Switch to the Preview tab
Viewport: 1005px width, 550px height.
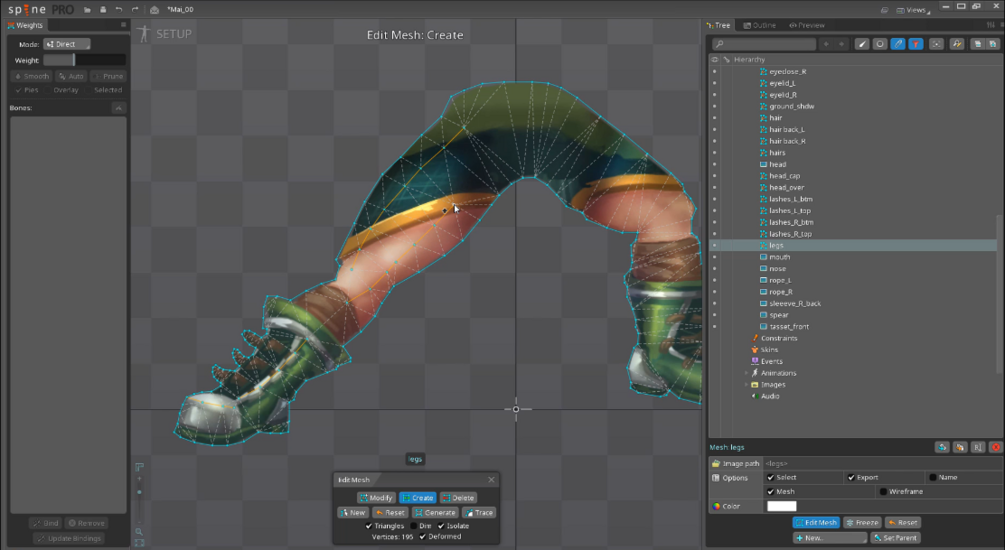coord(807,25)
